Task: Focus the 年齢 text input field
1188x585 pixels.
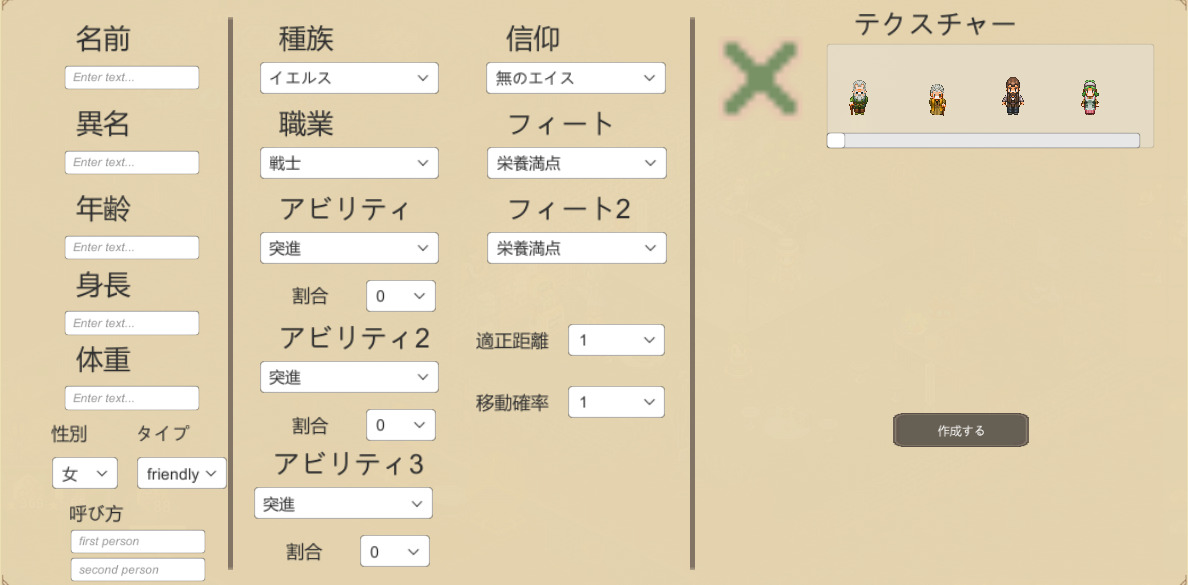Action: click(132, 247)
